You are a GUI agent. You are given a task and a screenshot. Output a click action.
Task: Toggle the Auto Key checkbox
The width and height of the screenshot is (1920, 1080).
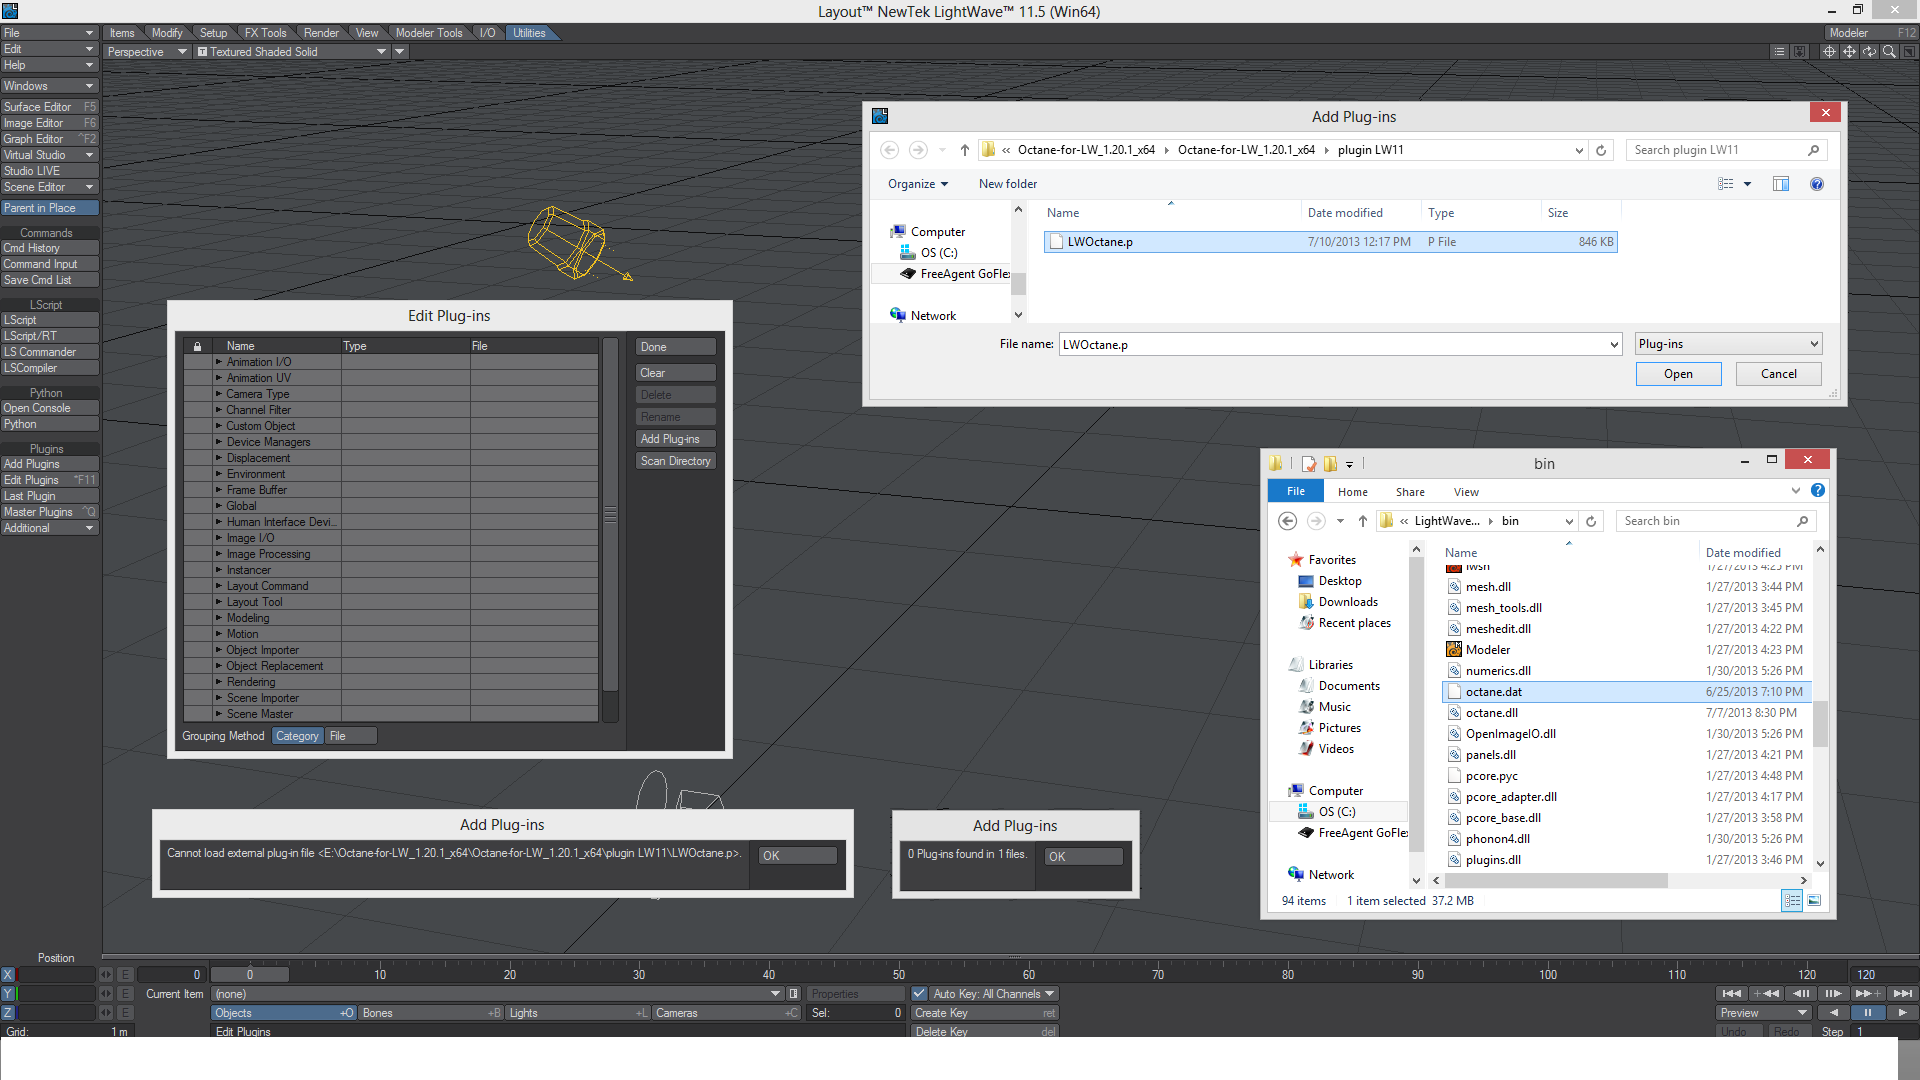coord(919,994)
